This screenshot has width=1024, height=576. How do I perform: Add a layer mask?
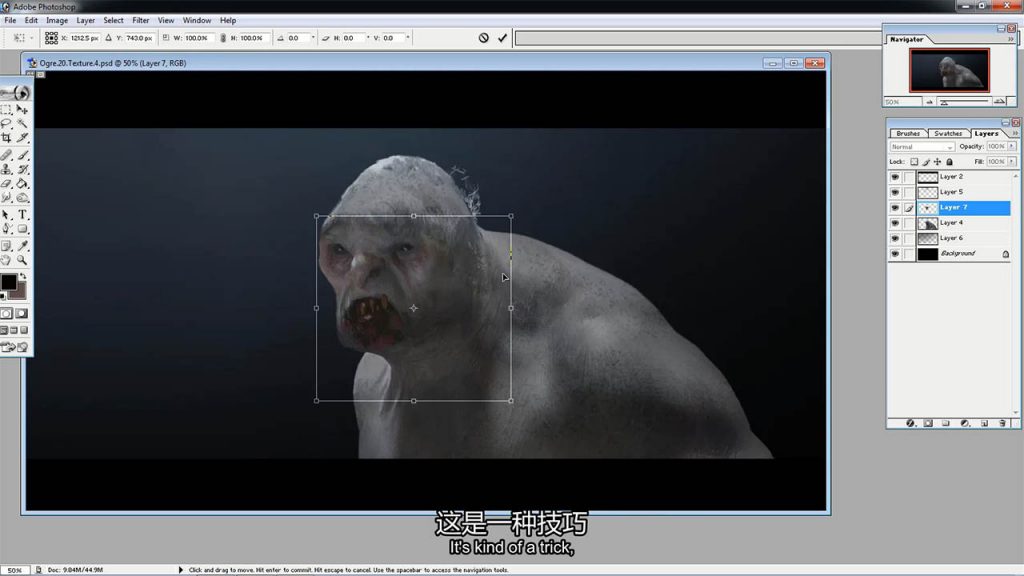pos(928,423)
